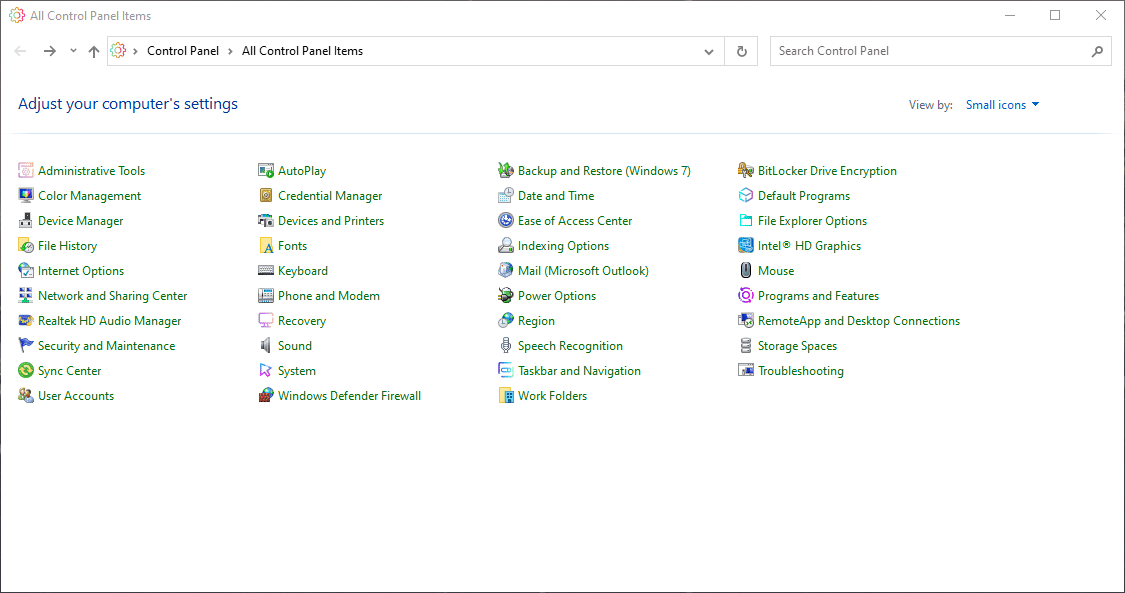This screenshot has height=593, width=1125.
Task: Click the All Control Panel Items breadcrumb
Action: pyautogui.click(x=303, y=51)
